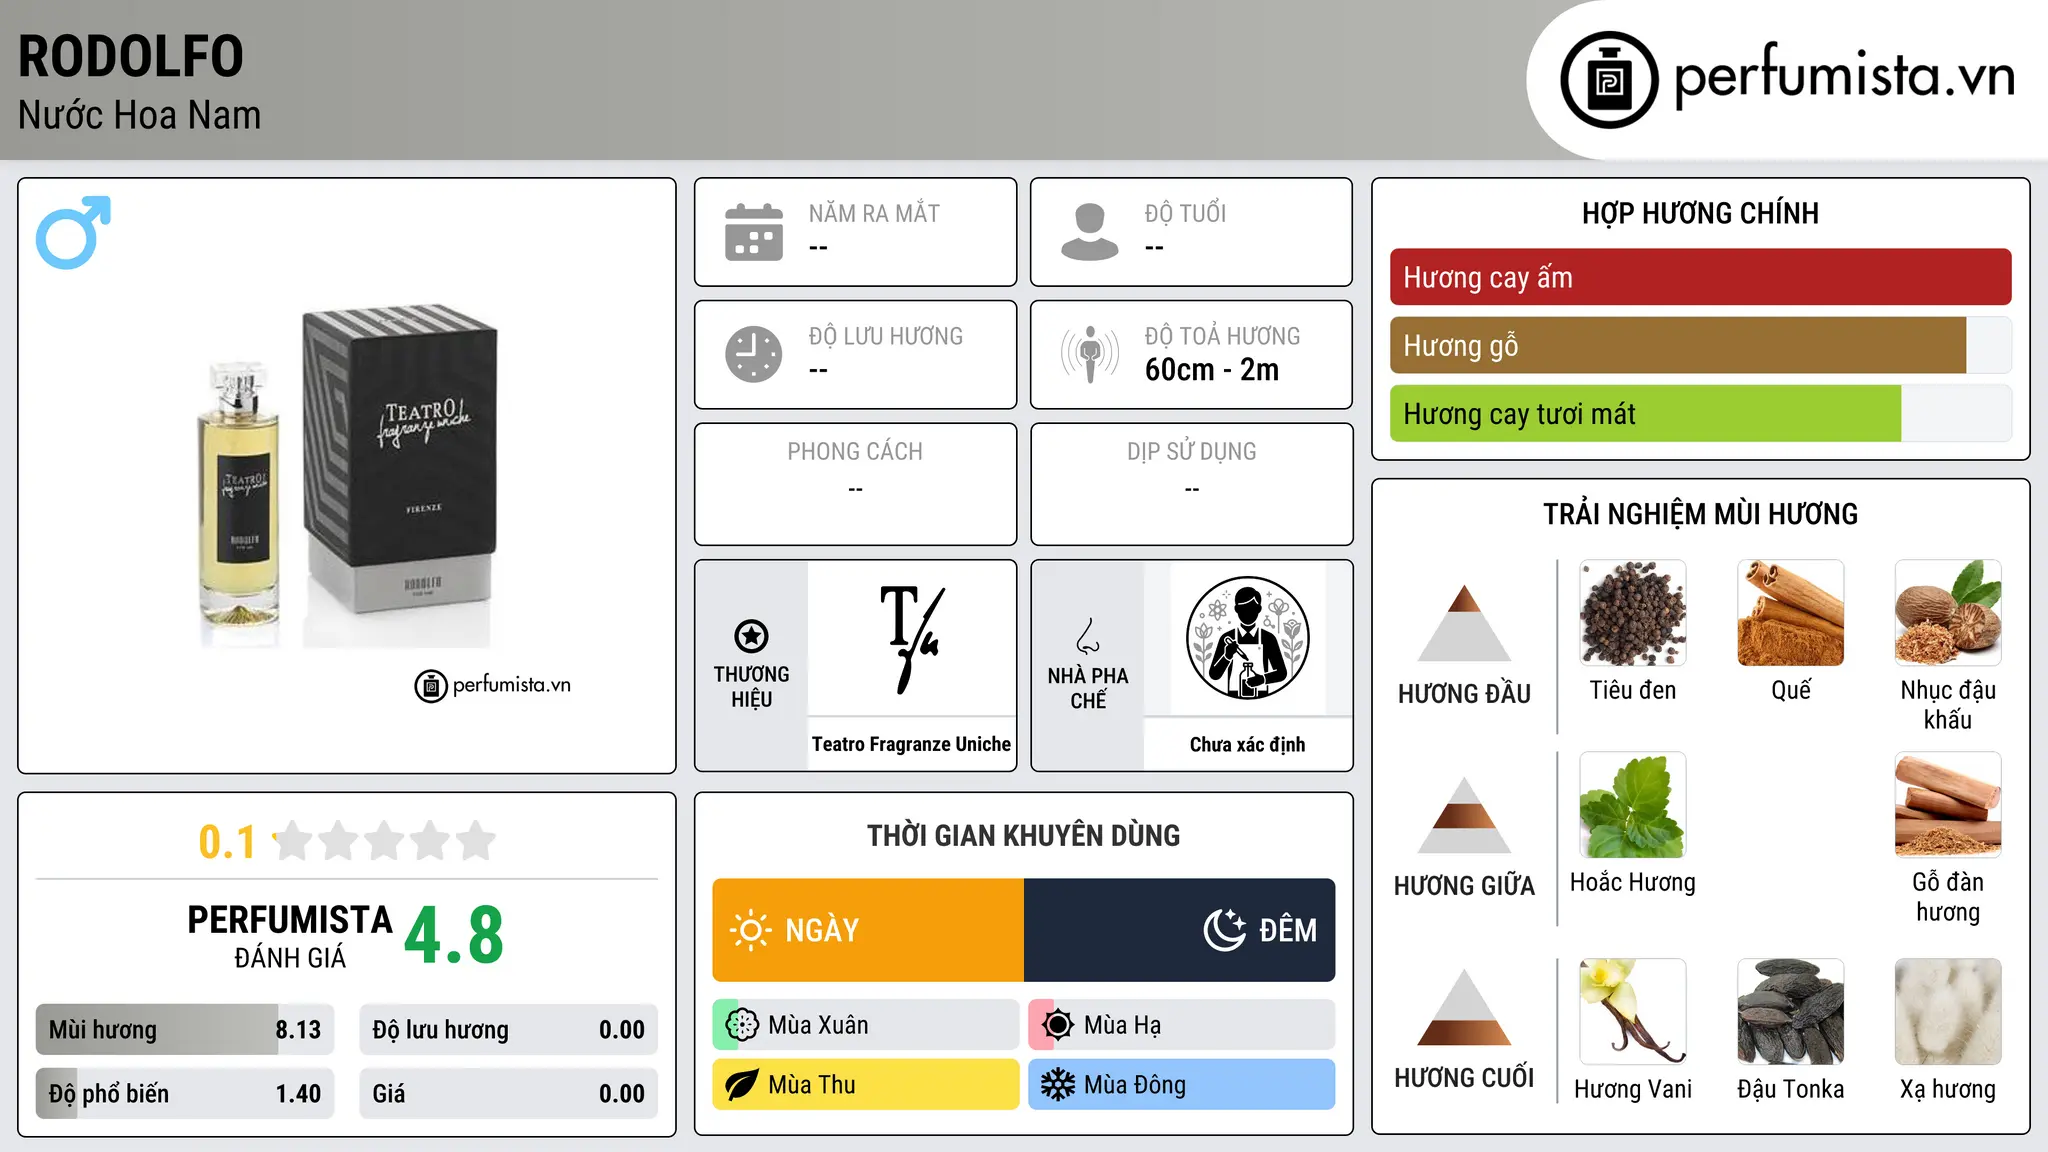
Task: Click the sillage icon beside ĐỘ TOẢ HƯƠNG
Action: pos(1090,354)
